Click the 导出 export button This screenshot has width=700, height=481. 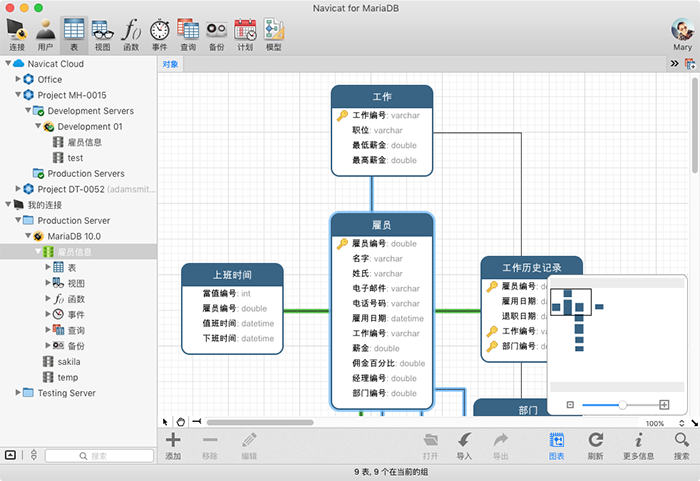(x=501, y=446)
